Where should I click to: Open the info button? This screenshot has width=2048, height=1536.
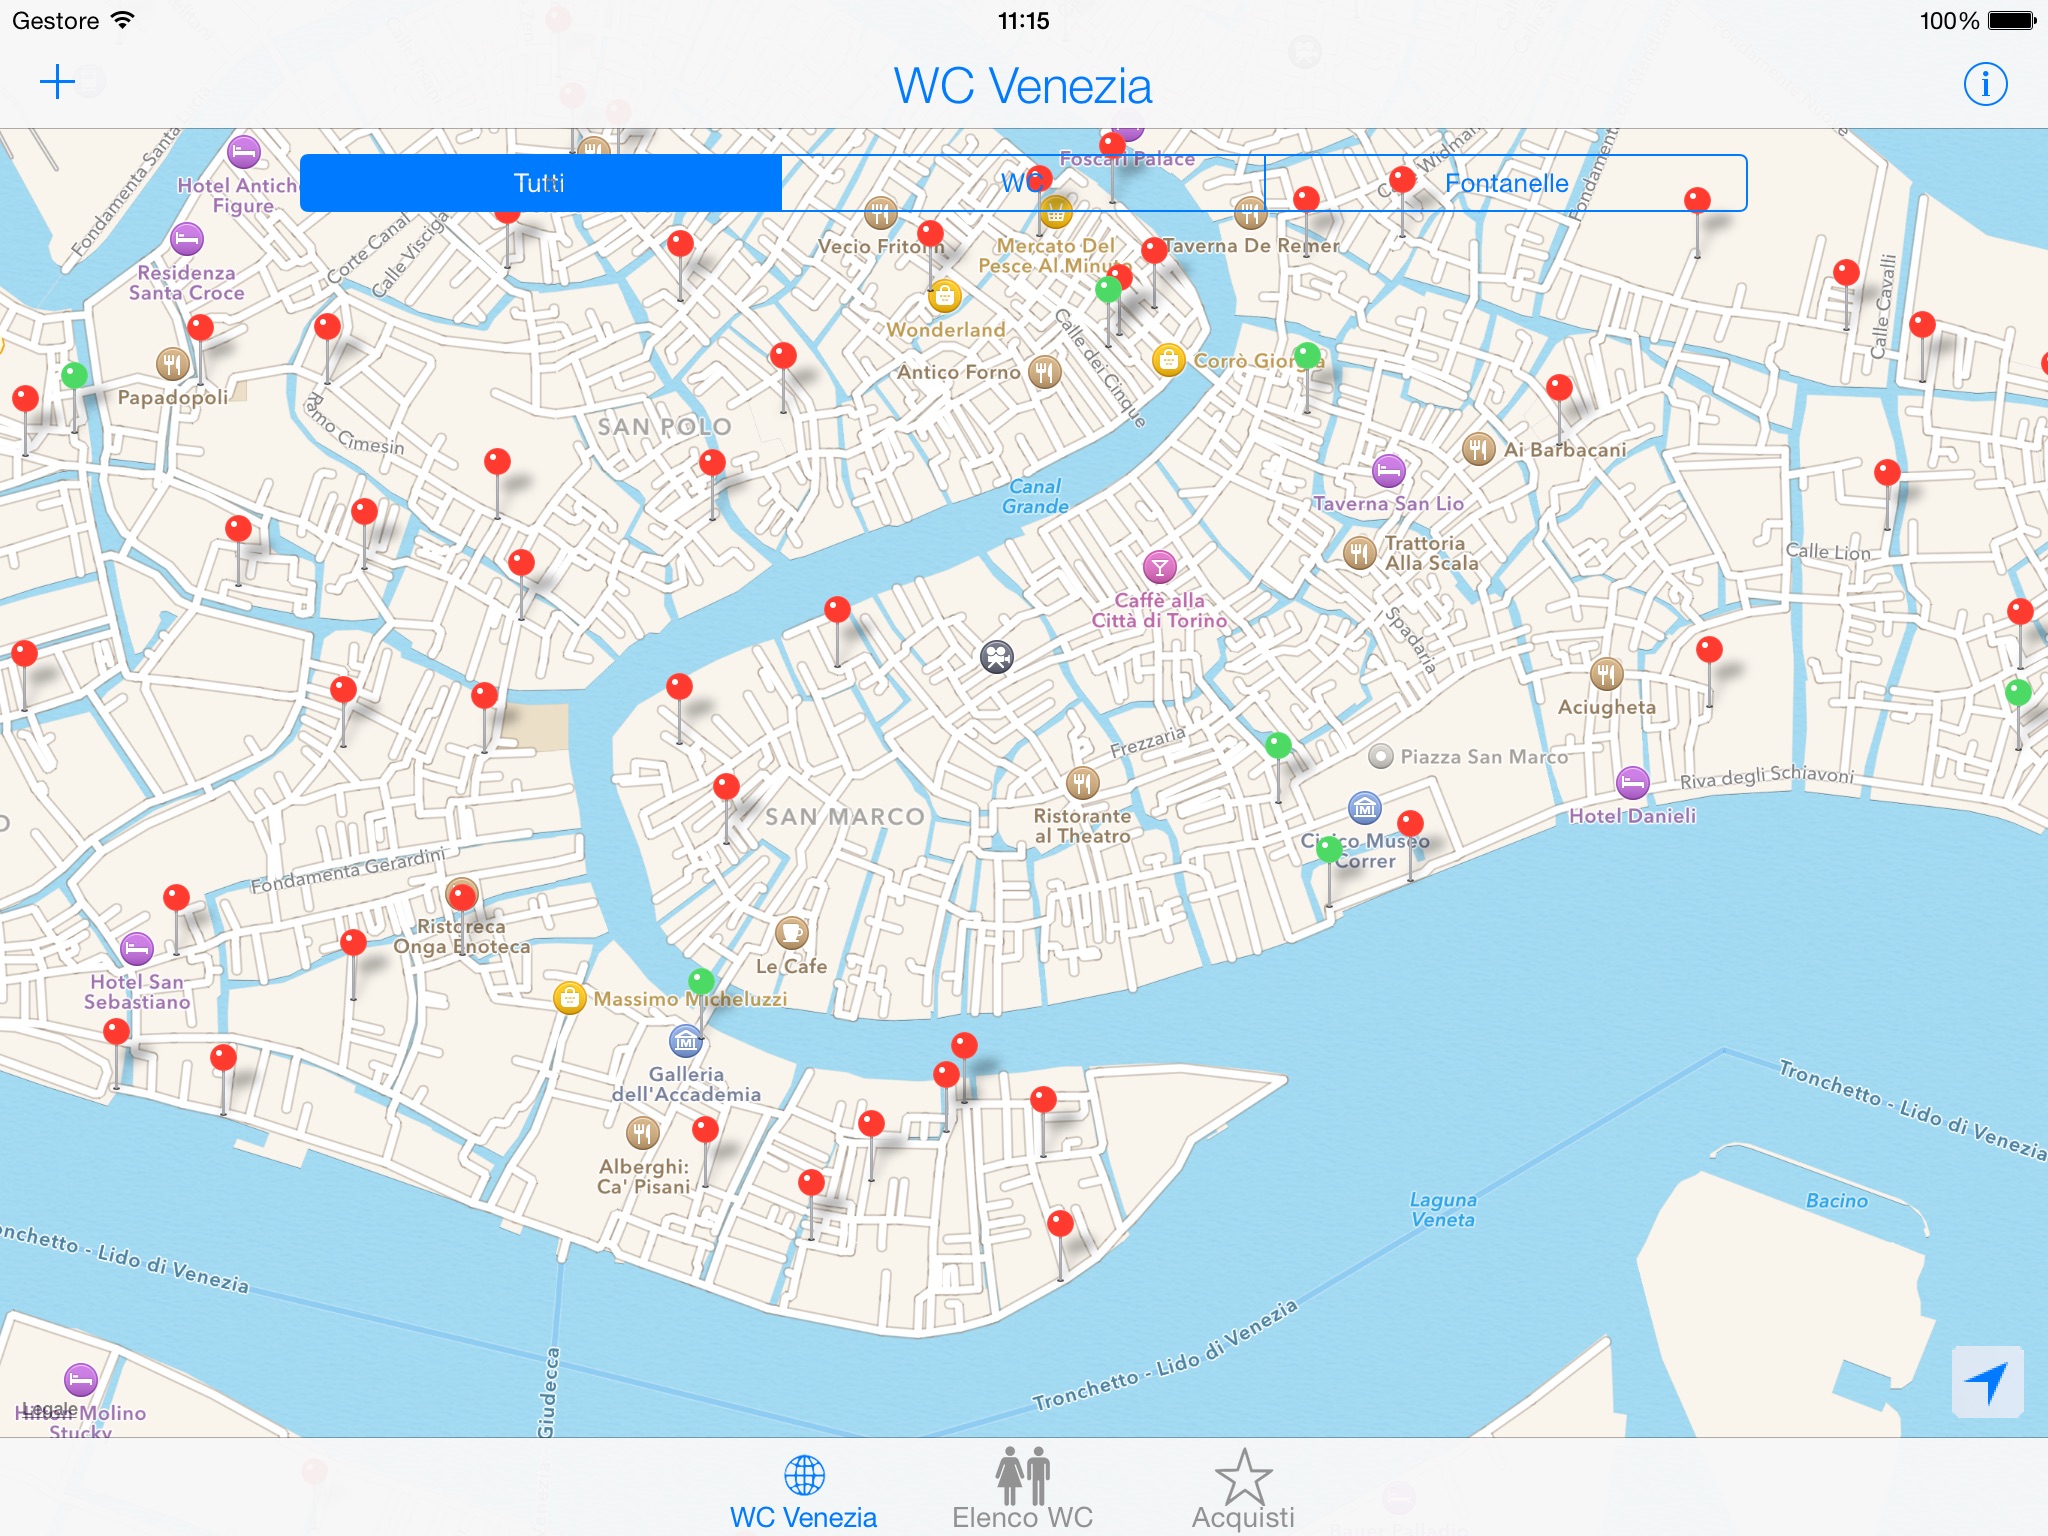(x=1985, y=84)
